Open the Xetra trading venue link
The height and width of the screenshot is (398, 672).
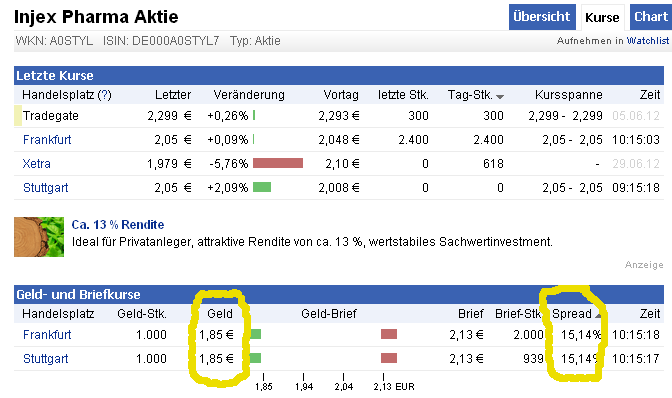(37, 164)
